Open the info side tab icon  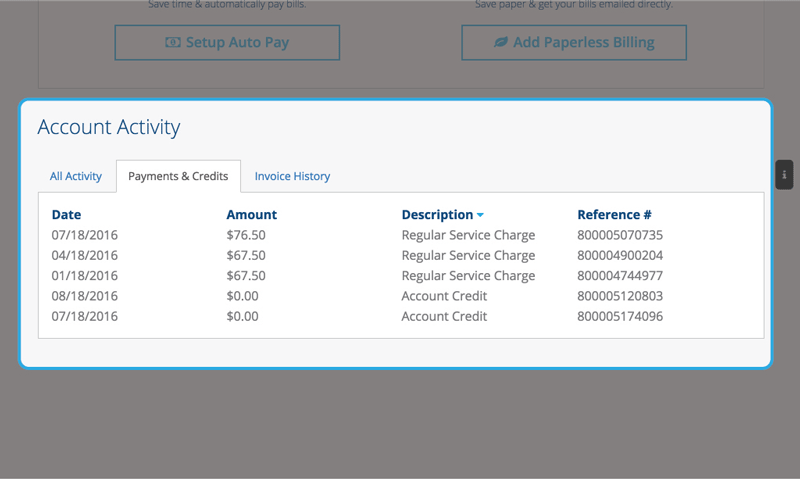tap(784, 175)
